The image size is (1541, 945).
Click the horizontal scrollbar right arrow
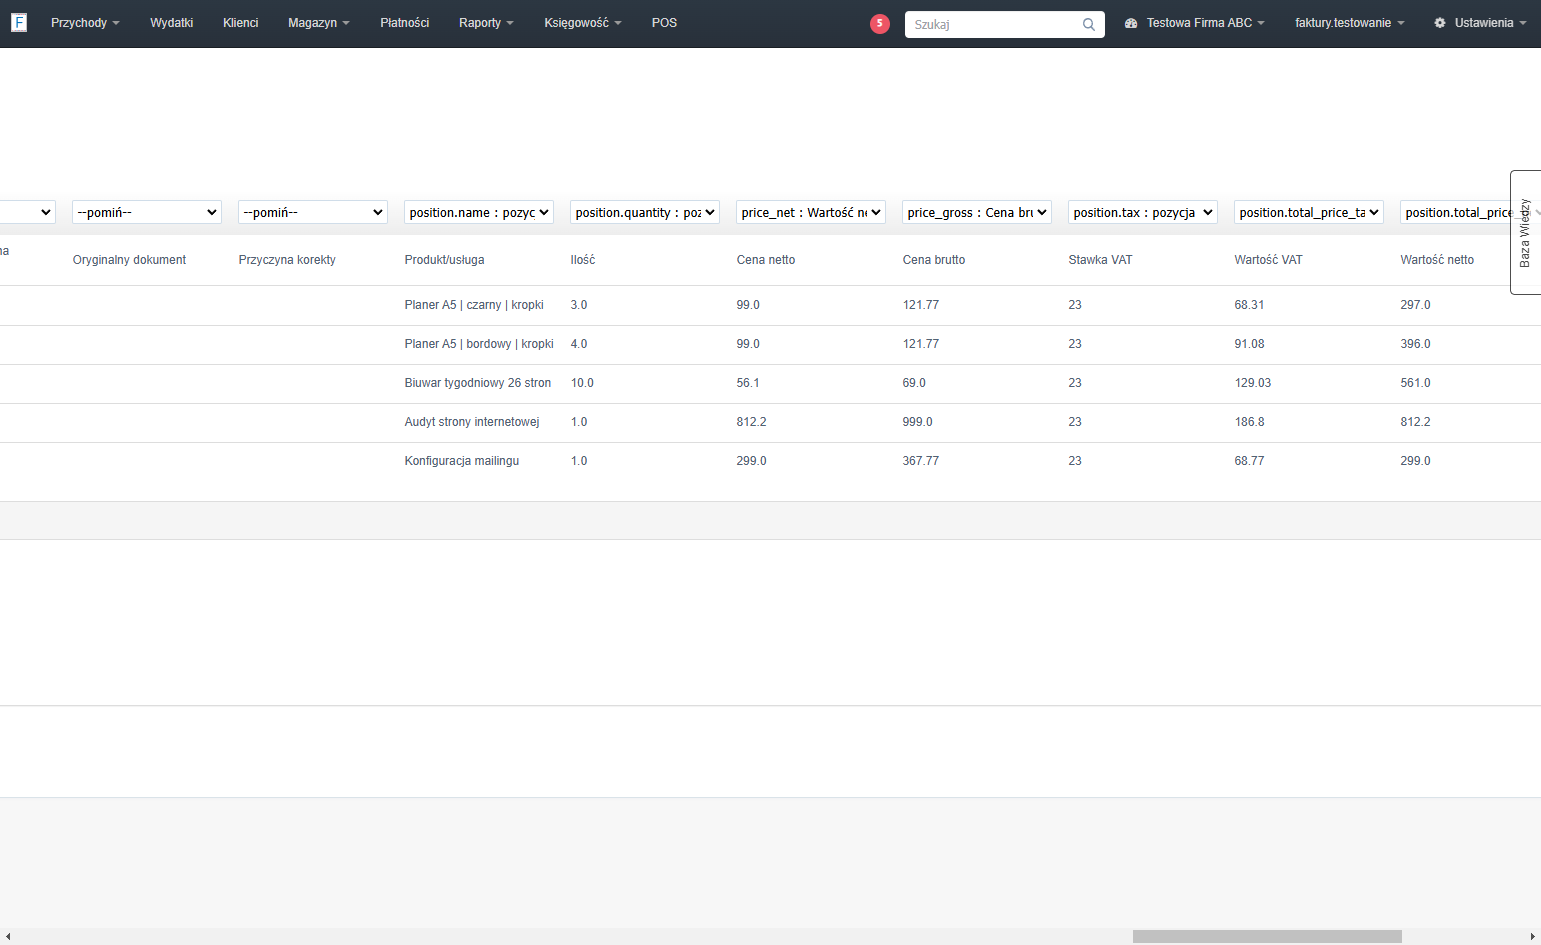(x=1533, y=937)
